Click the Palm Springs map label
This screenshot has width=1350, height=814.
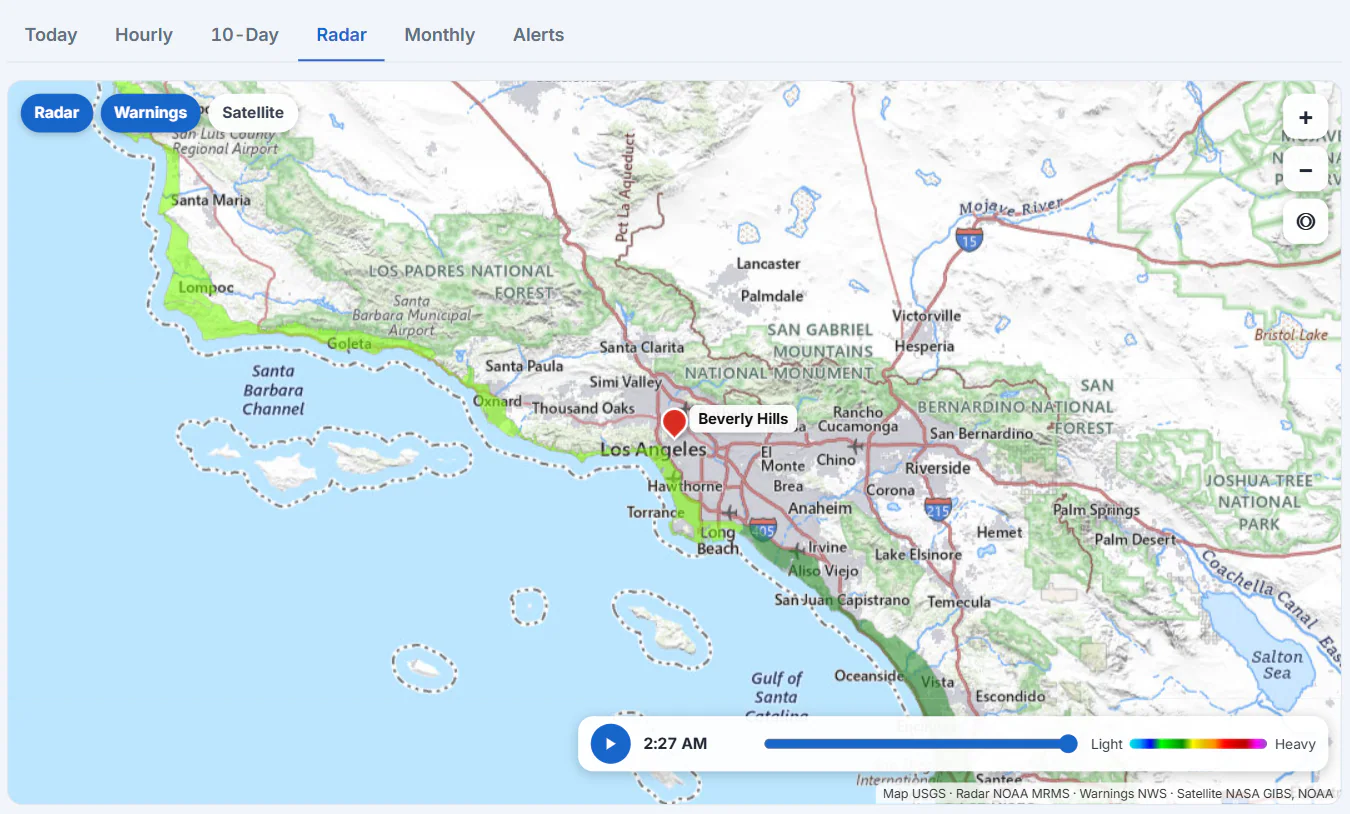(1096, 511)
